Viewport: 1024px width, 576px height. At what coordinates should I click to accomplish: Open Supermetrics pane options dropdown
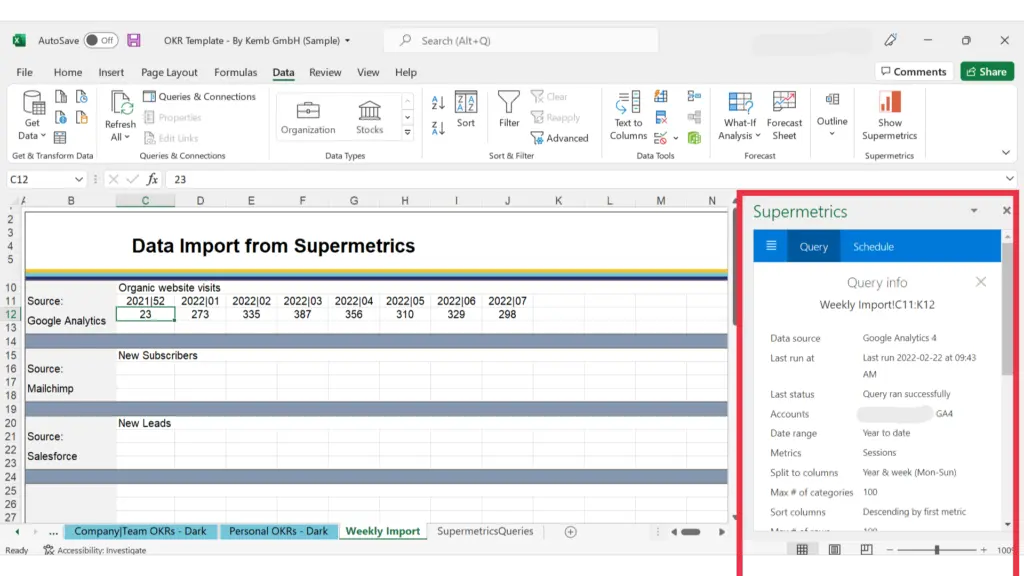pos(974,211)
